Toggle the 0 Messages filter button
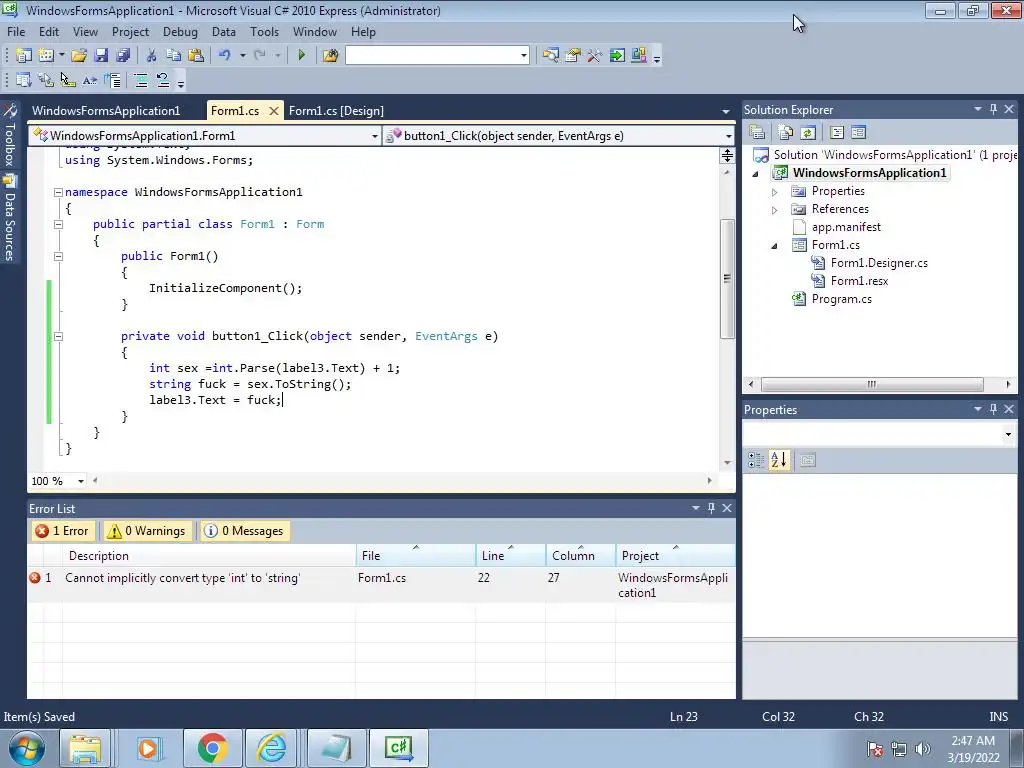Viewport: 1024px width, 768px height. pyautogui.click(x=245, y=531)
